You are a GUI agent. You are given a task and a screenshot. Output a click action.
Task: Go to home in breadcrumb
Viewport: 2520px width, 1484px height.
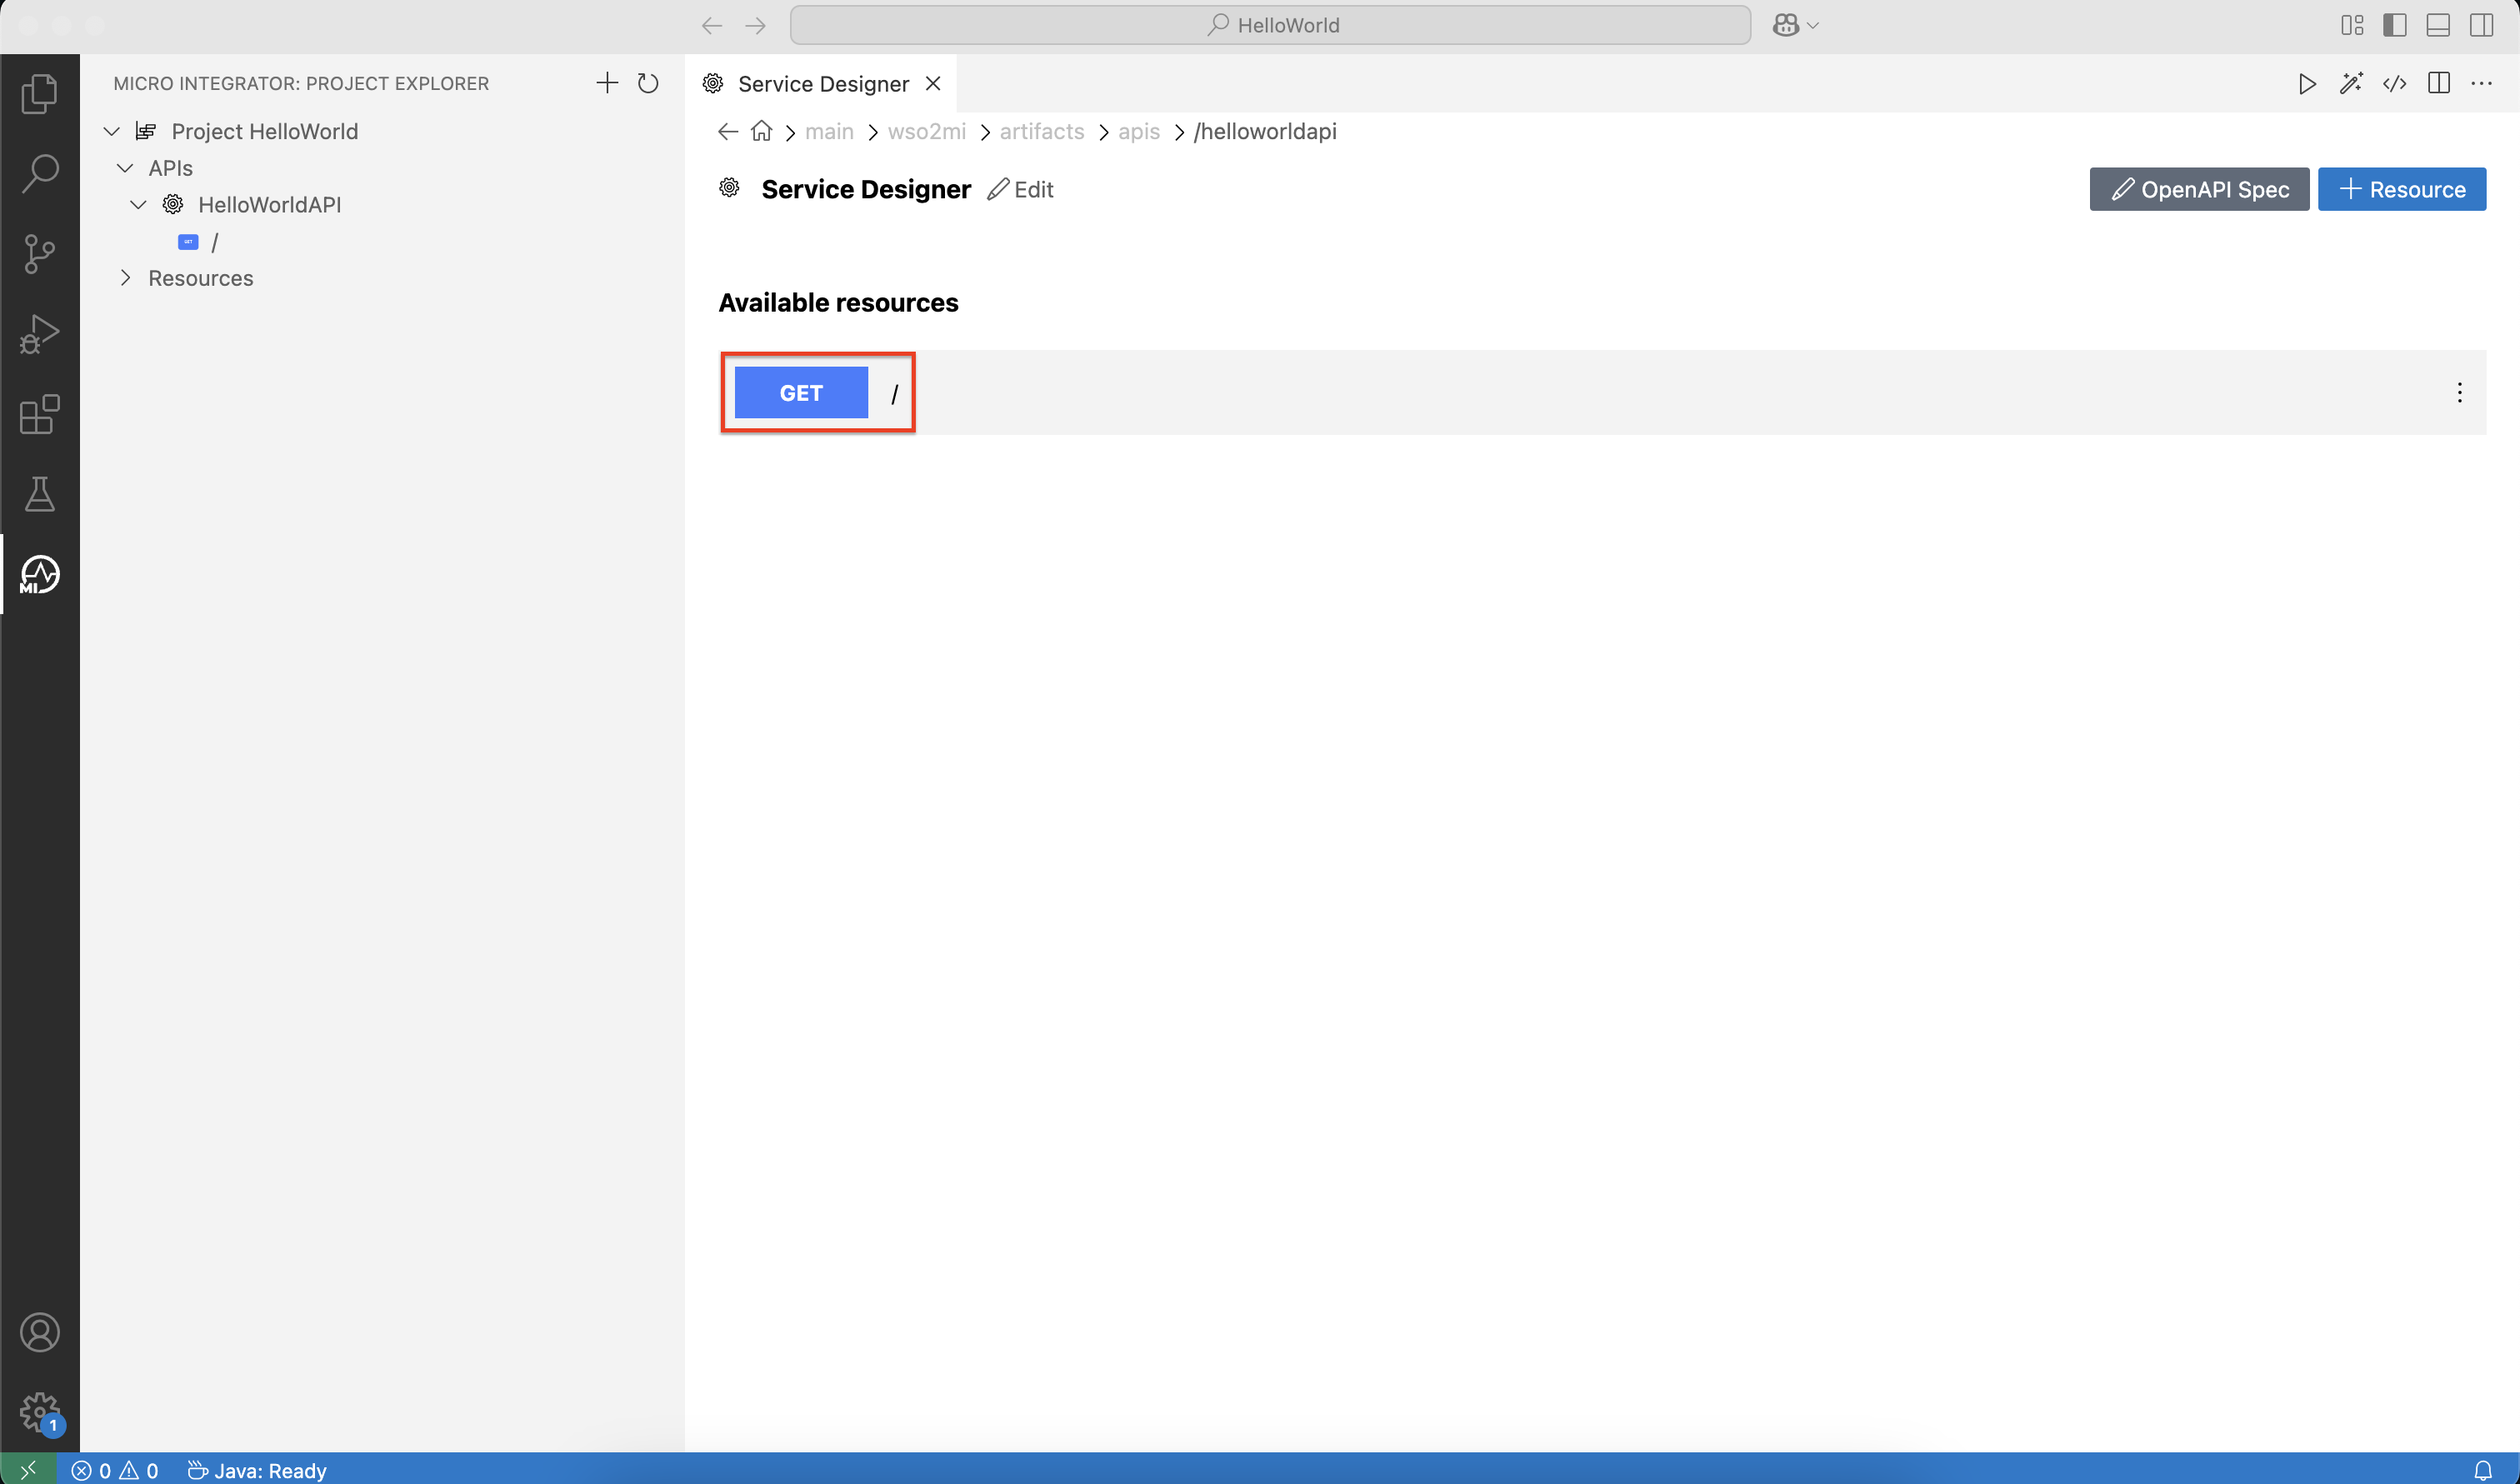click(762, 132)
